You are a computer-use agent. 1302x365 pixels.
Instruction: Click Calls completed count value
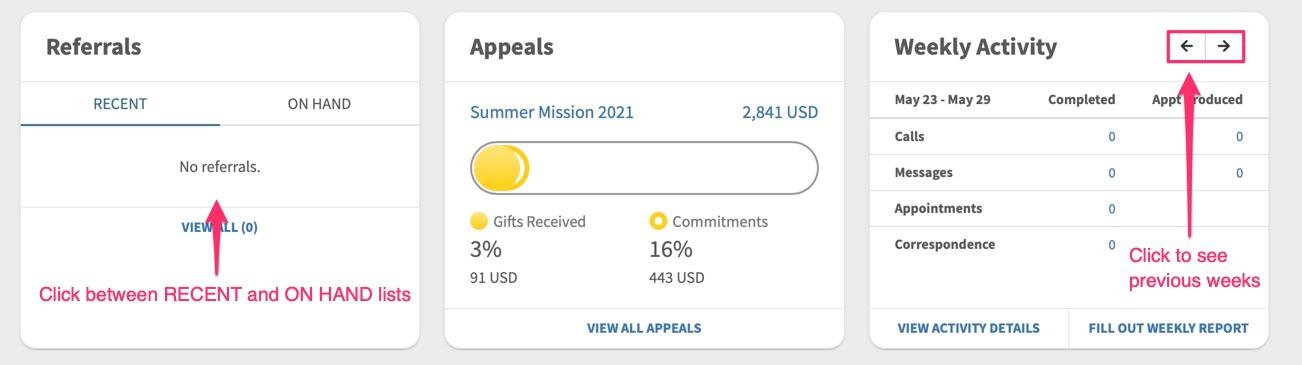pyautogui.click(x=1111, y=137)
